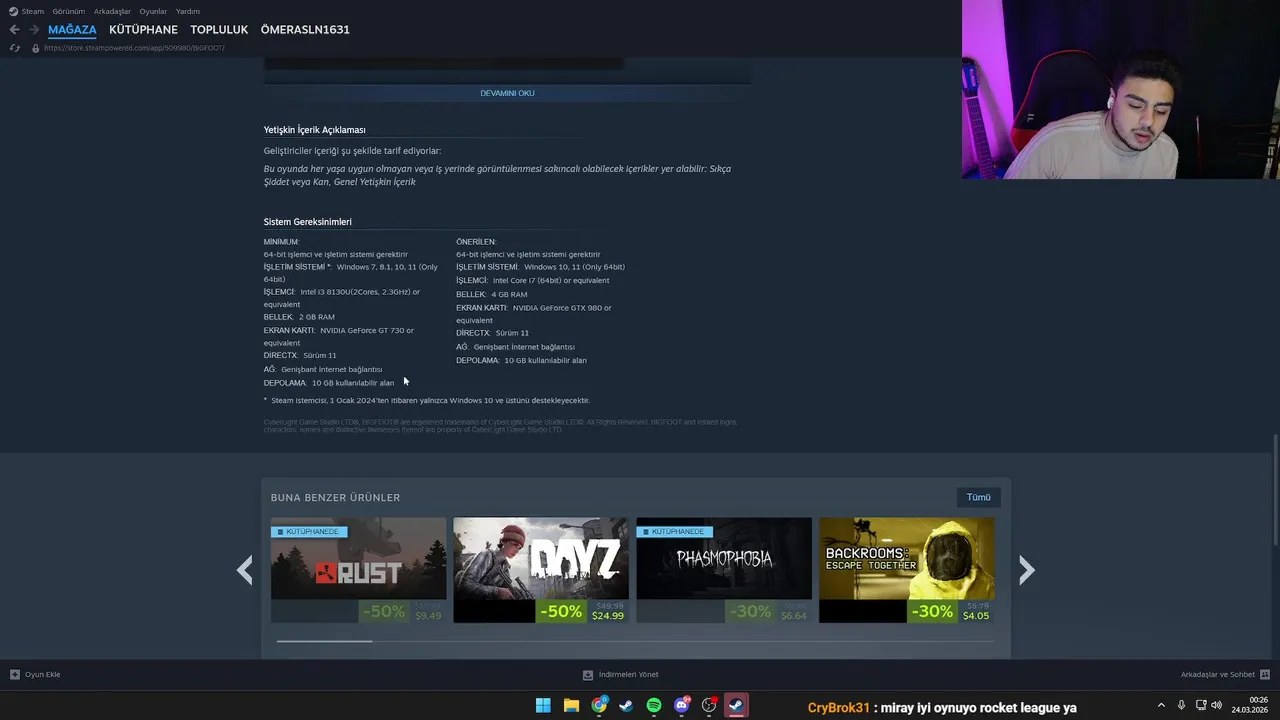This screenshot has height=720, width=1280.
Task: Open Chrome from the taskbar
Action: 599,706
